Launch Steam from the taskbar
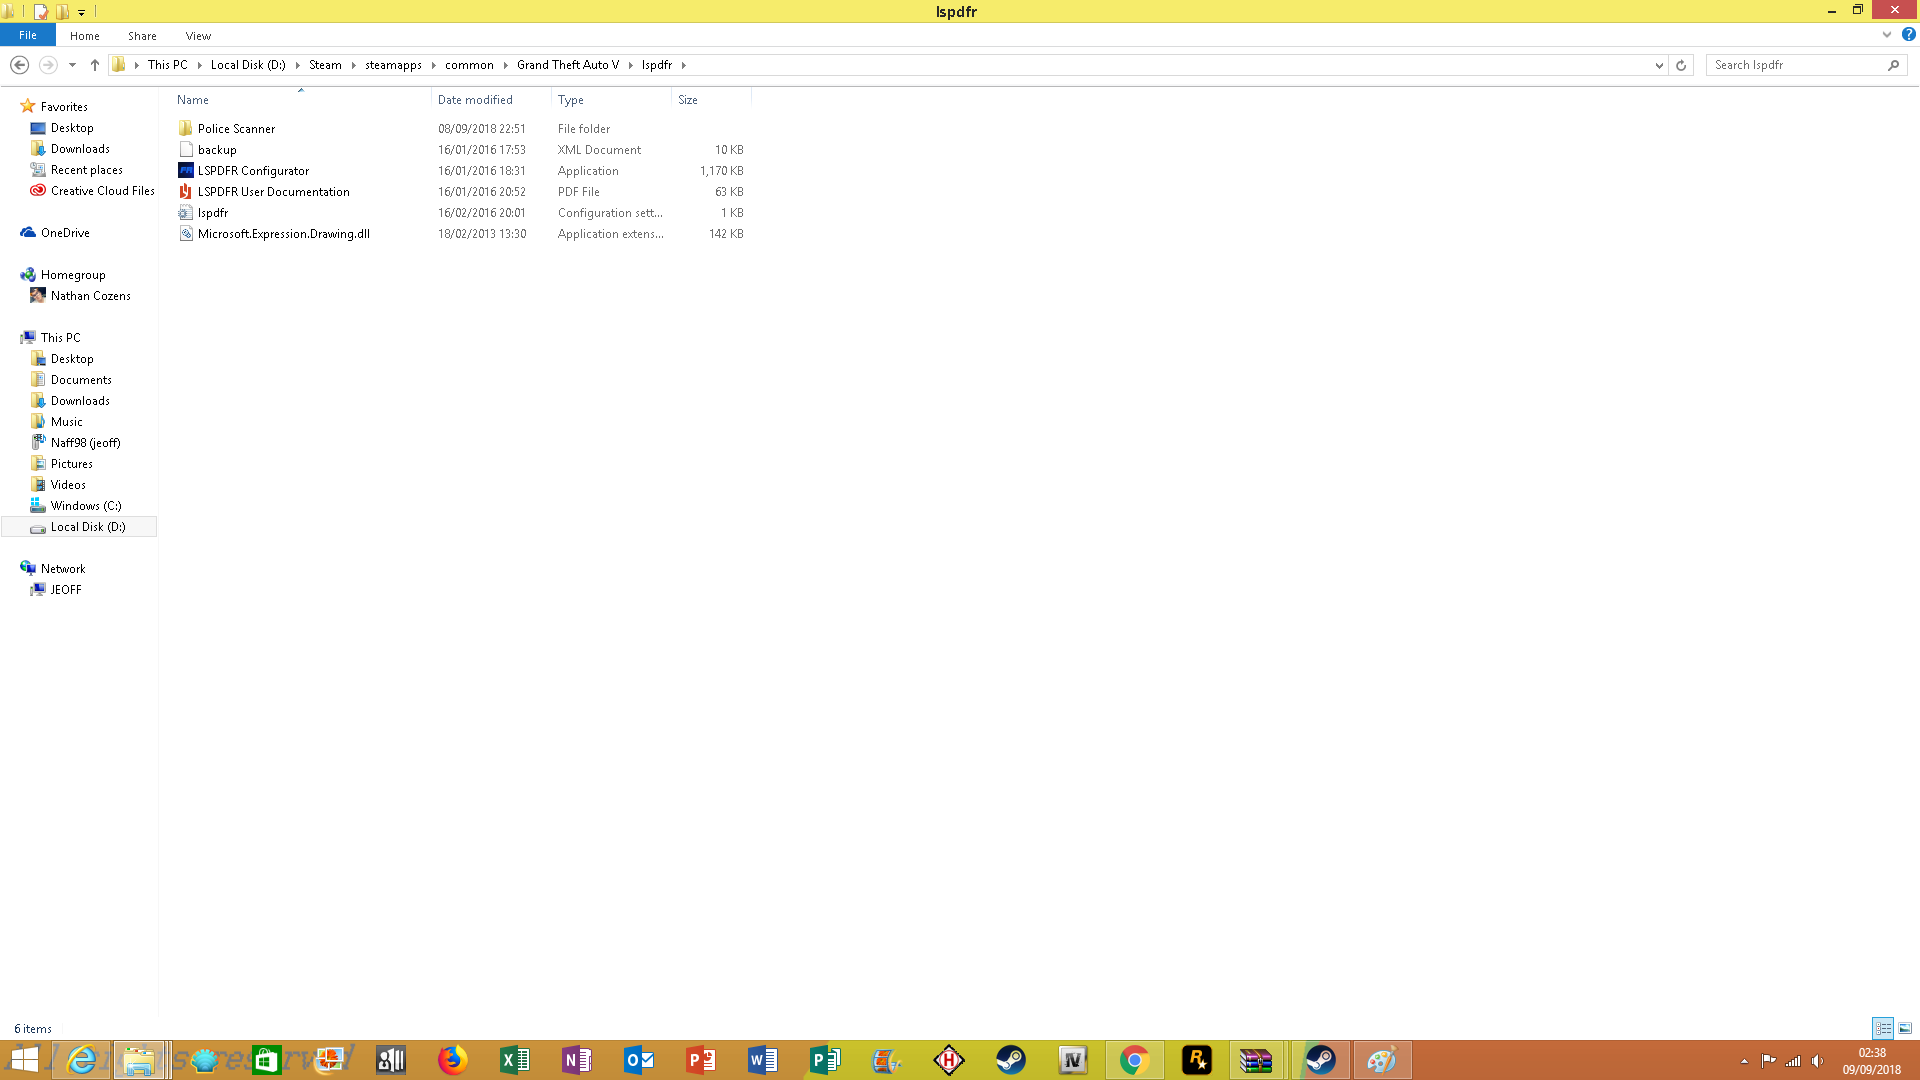Image resolution: width=1920 pixels, height=1080 pixels. click(x=1011, y=1060)
